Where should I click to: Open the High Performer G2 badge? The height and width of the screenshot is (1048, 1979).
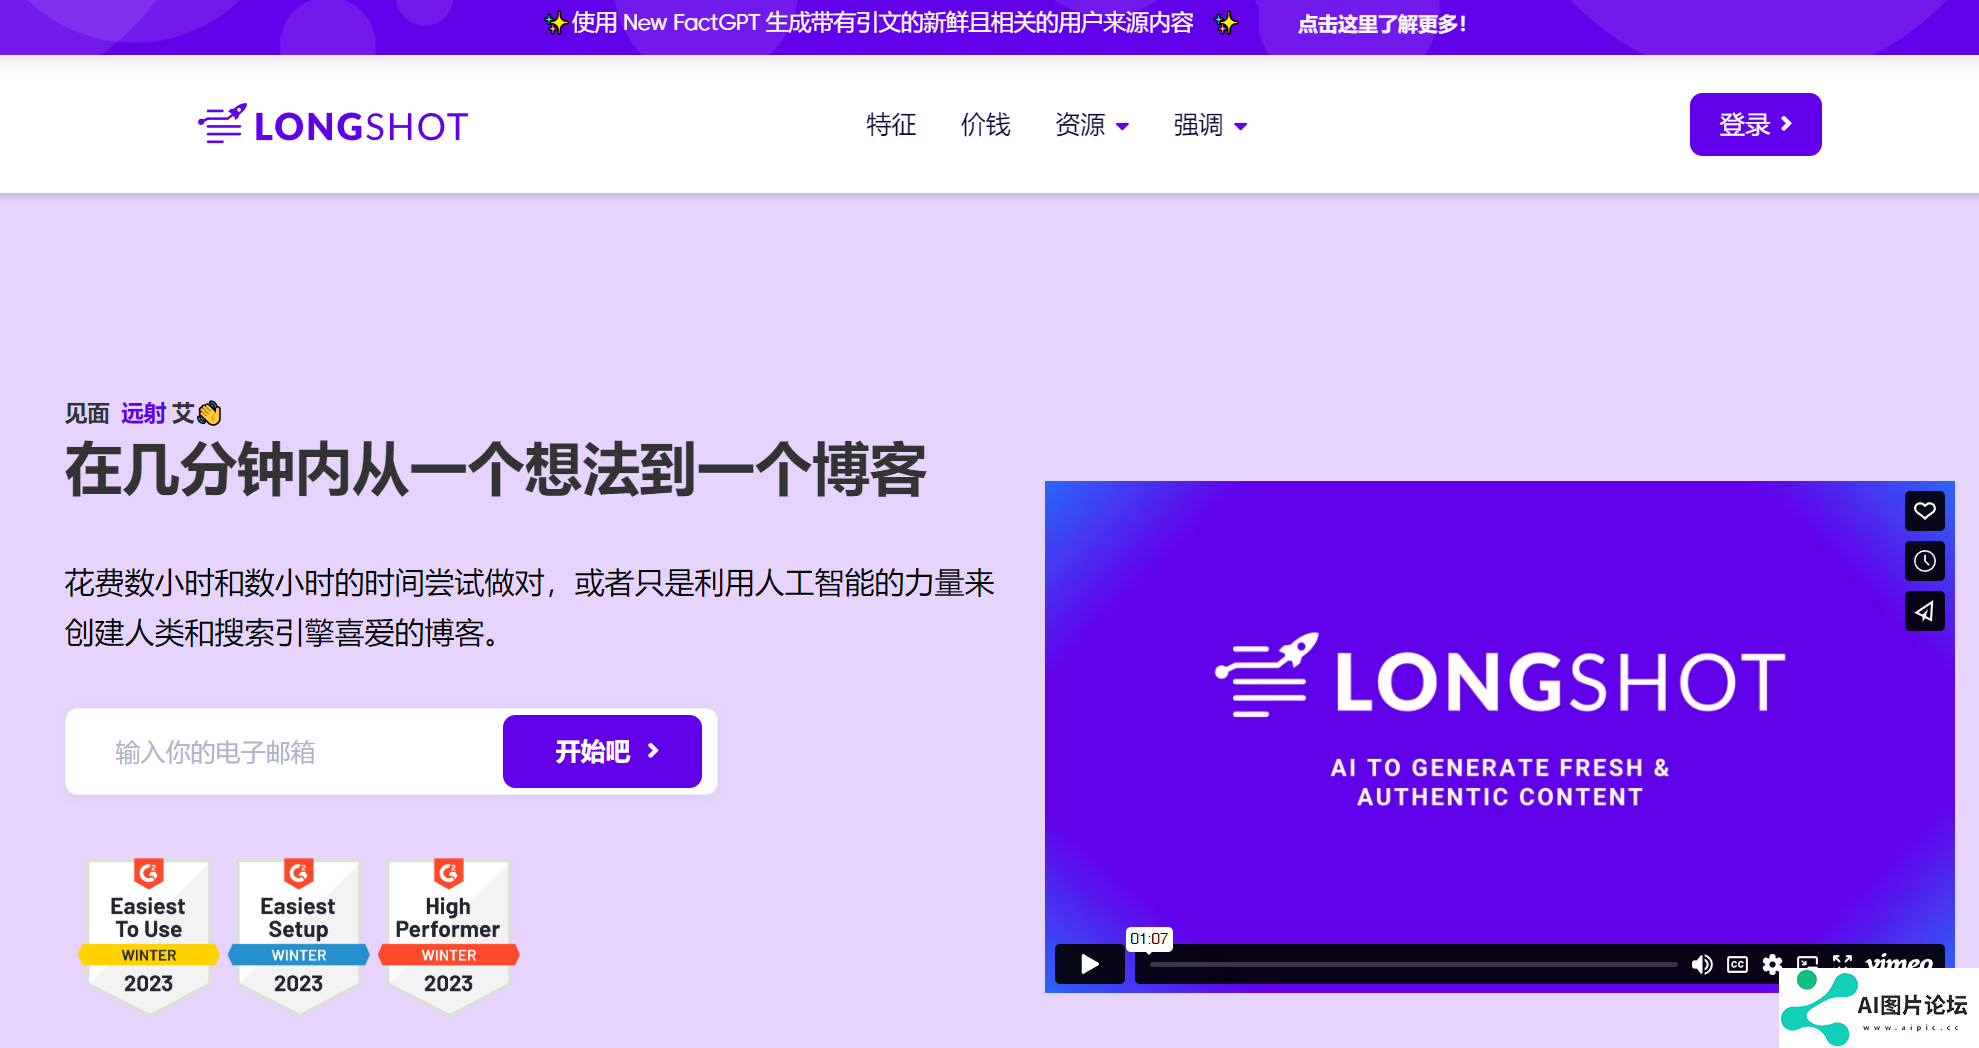[x=449, y=937]
